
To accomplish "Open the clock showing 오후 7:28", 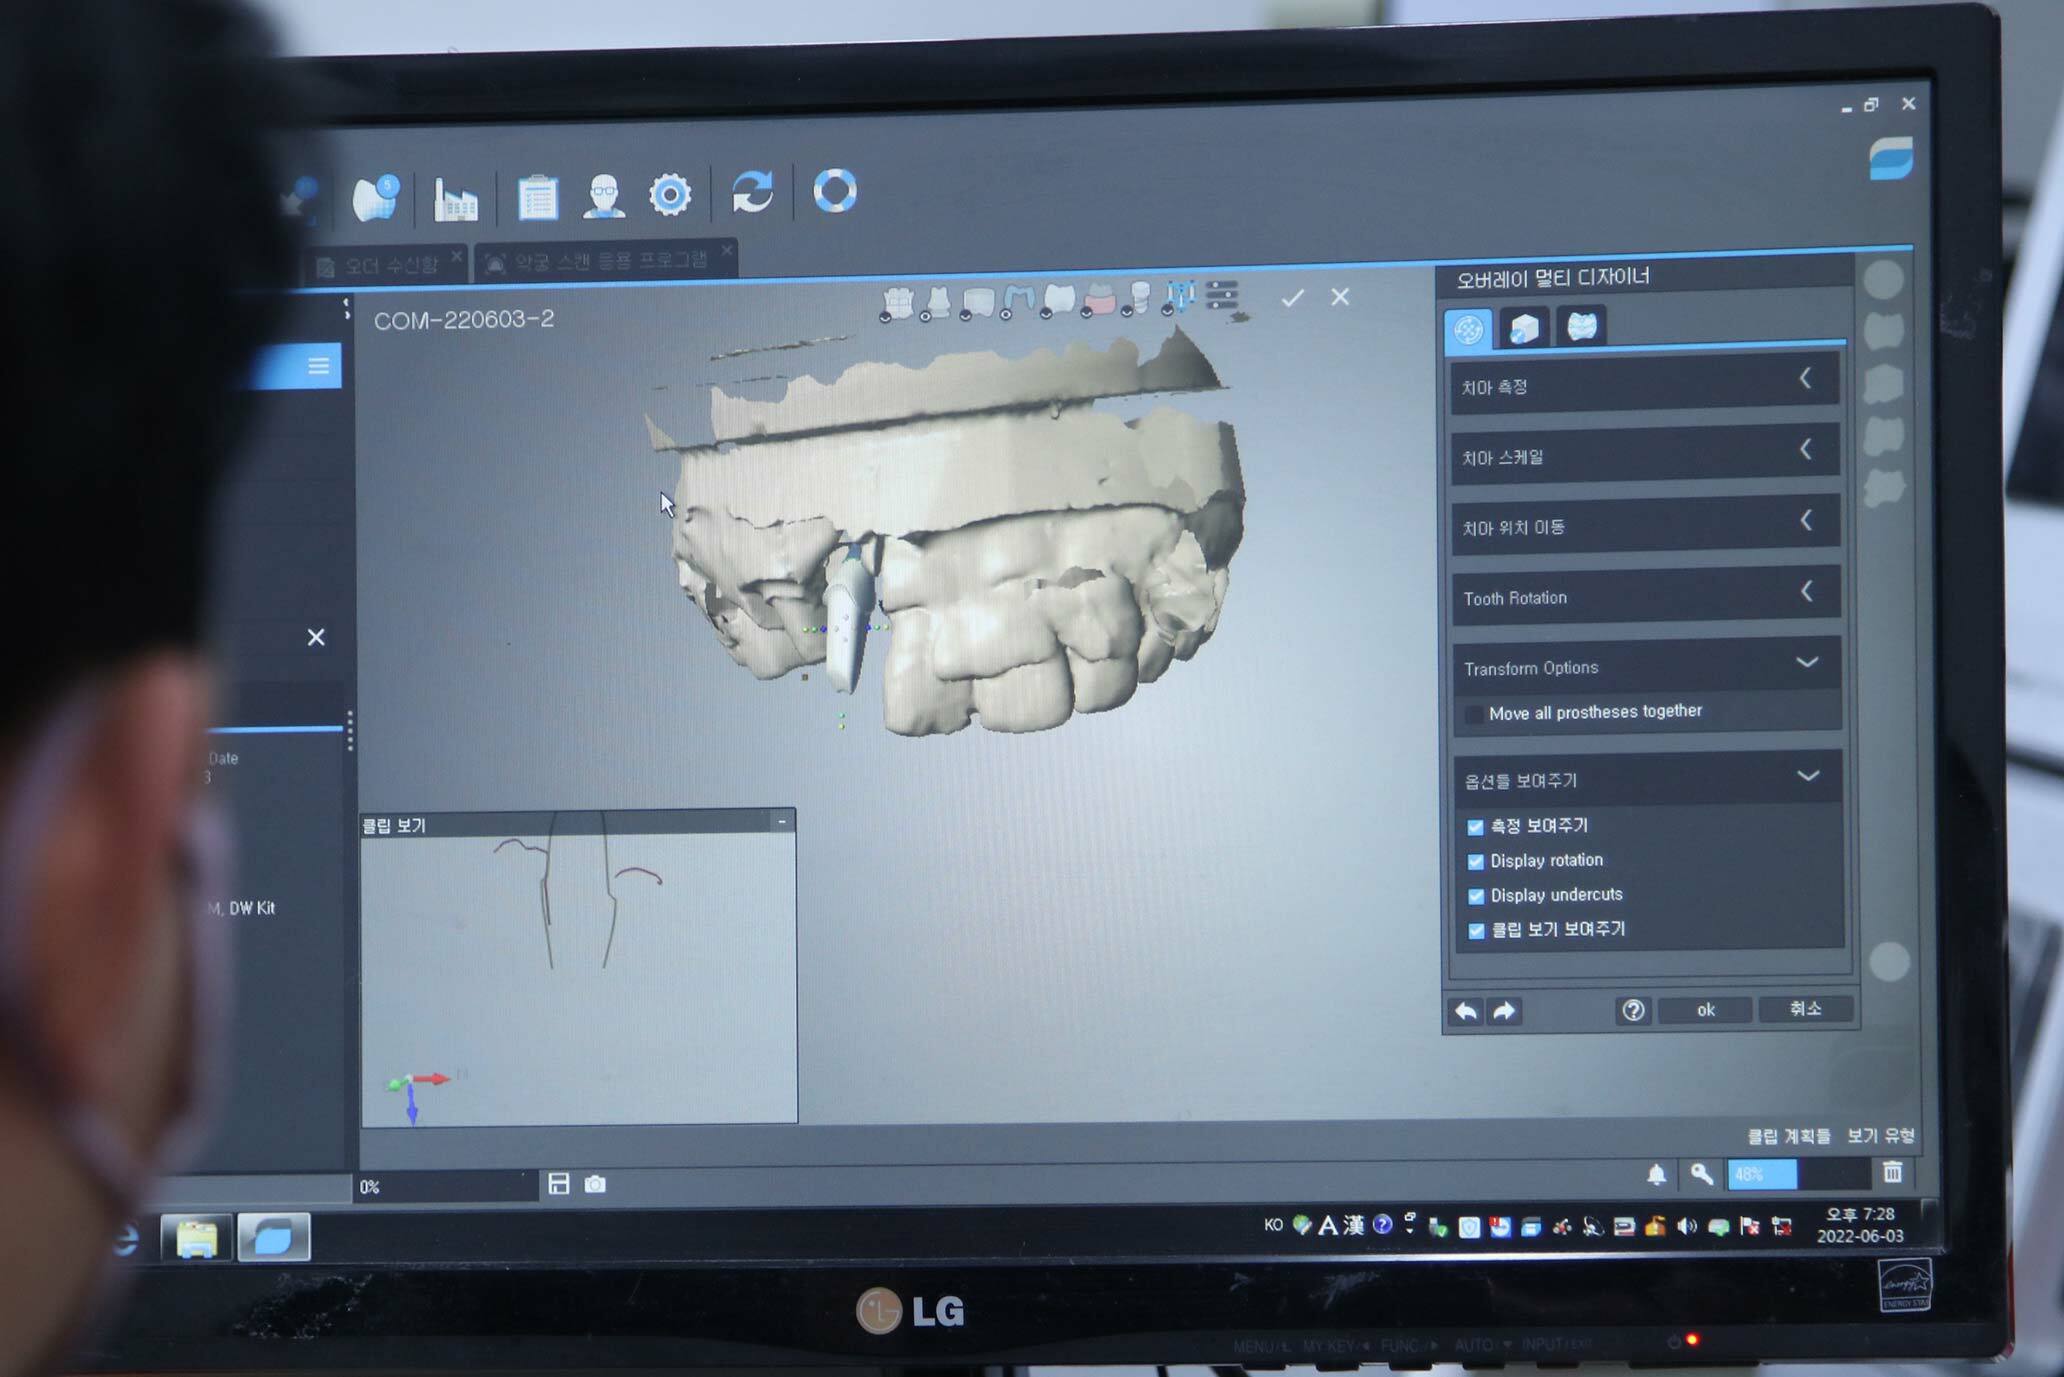I will pos(1860,1225).
